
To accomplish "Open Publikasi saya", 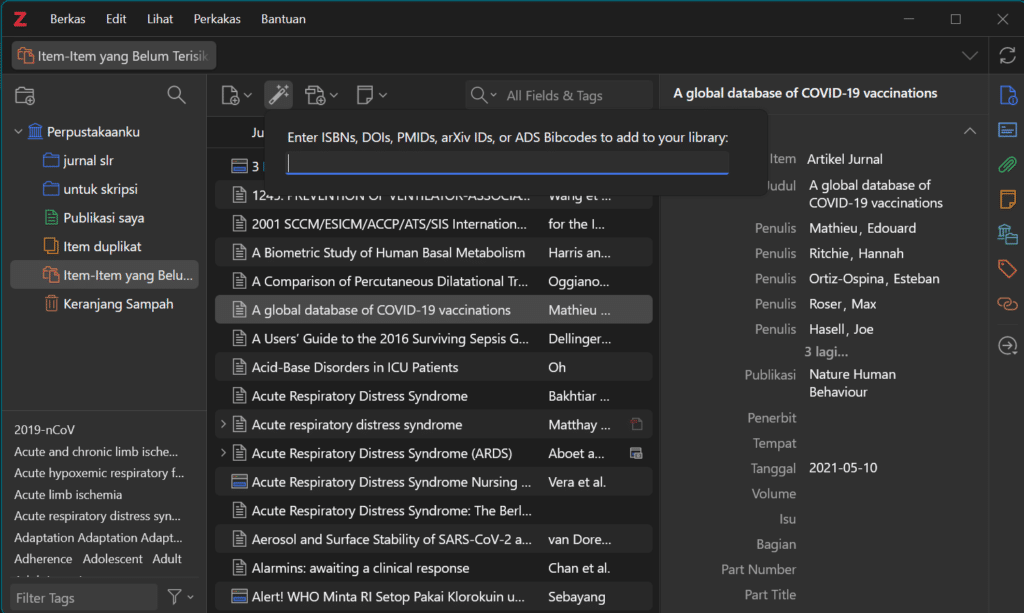I will click(x=103, y=218).
